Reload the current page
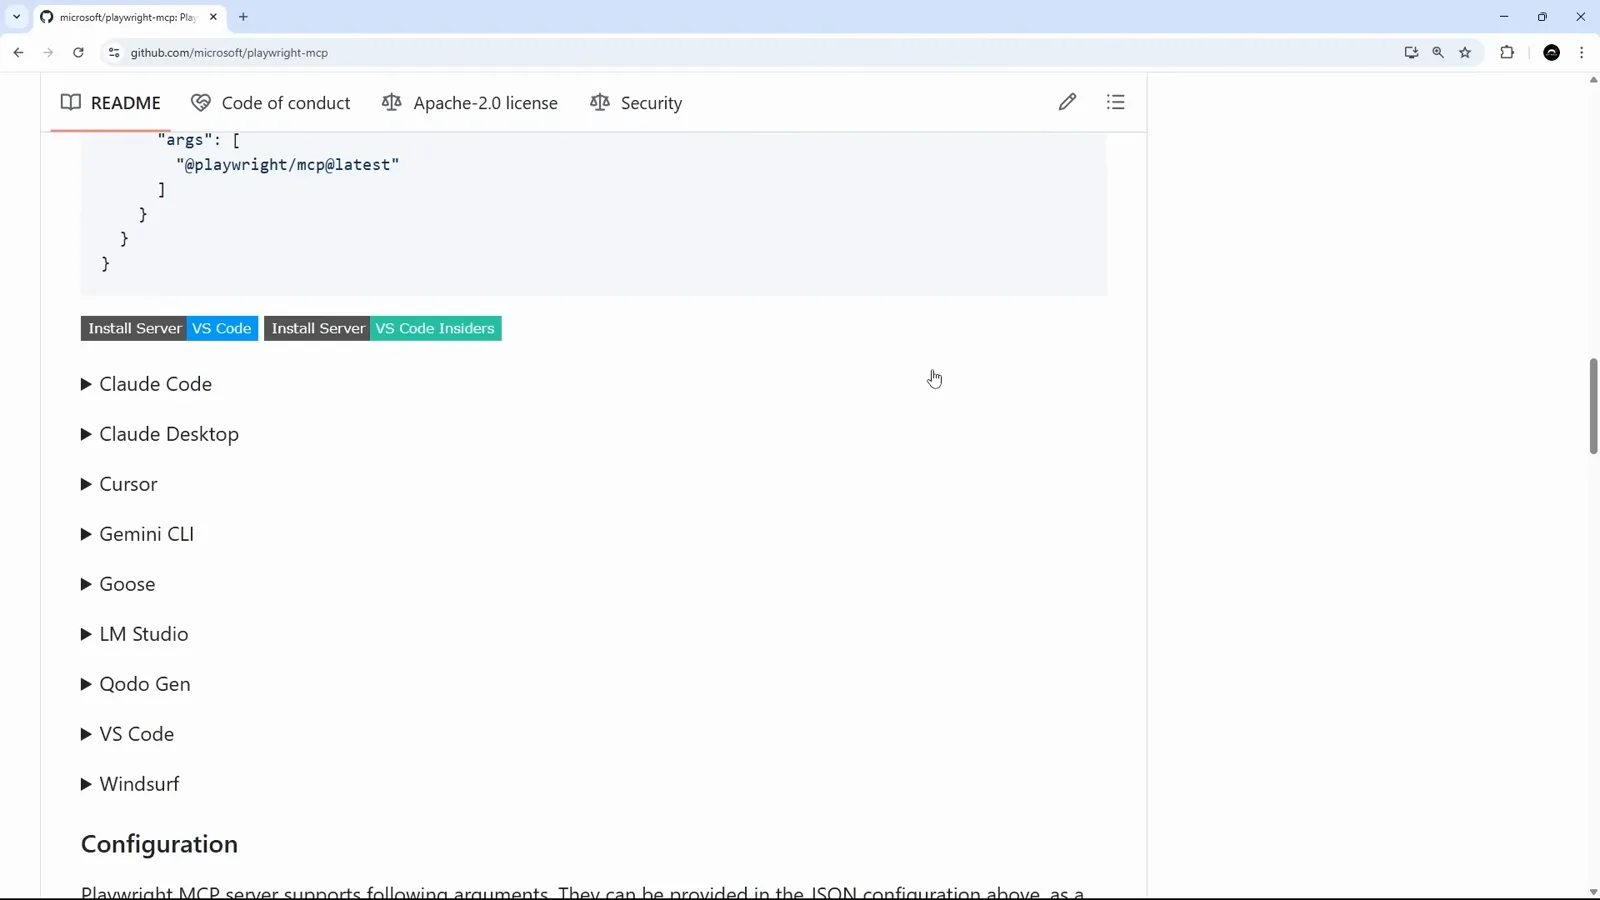 [x=78, y=53]
